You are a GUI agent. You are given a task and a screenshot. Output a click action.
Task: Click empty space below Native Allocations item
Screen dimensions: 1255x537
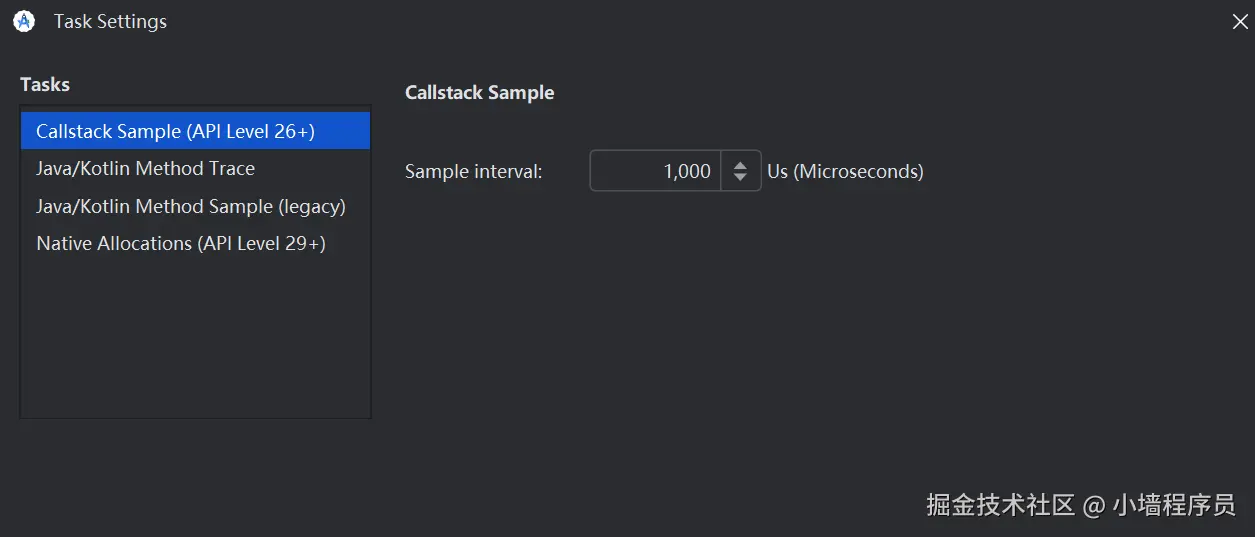tap(195, 340)
